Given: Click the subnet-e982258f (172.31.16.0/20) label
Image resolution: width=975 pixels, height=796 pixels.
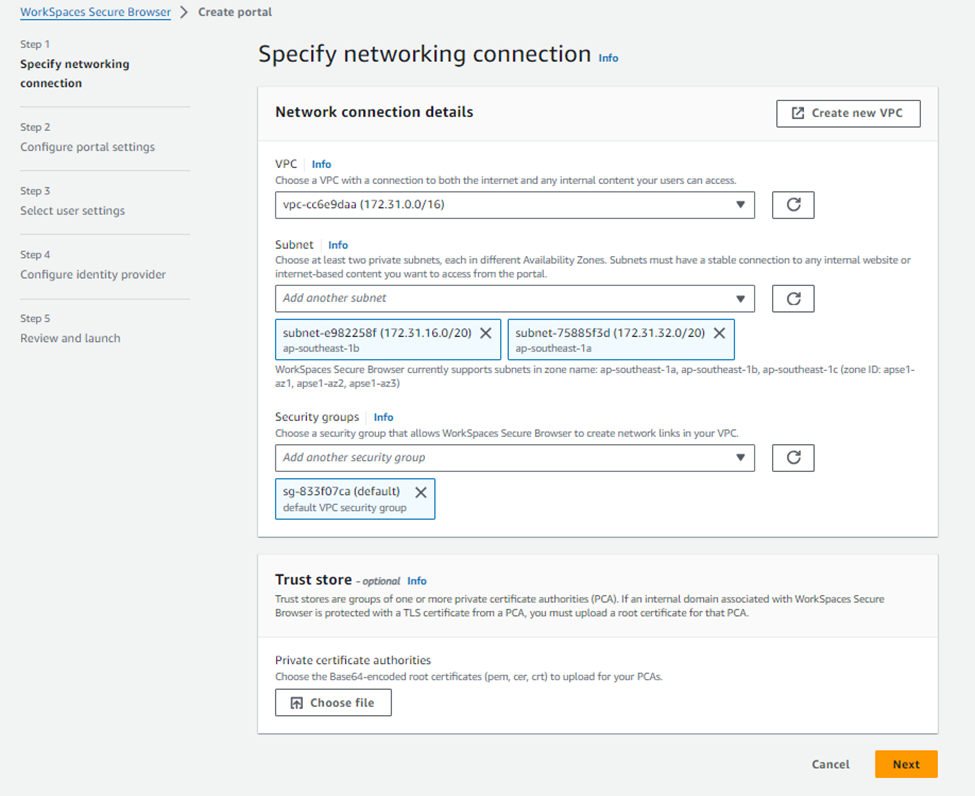Looking at the screenshot, I should click(377, 333).
